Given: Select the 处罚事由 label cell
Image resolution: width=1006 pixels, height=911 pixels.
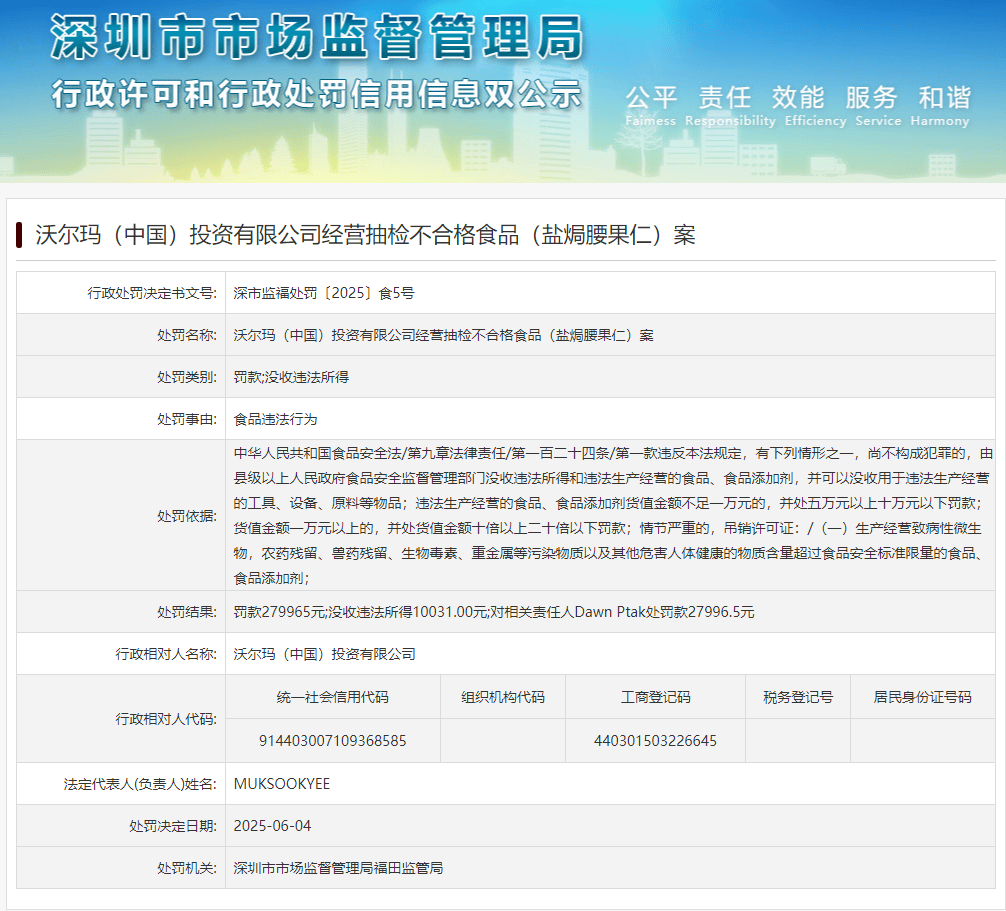Looking at the screenshot, I should (x=121, y=419).
